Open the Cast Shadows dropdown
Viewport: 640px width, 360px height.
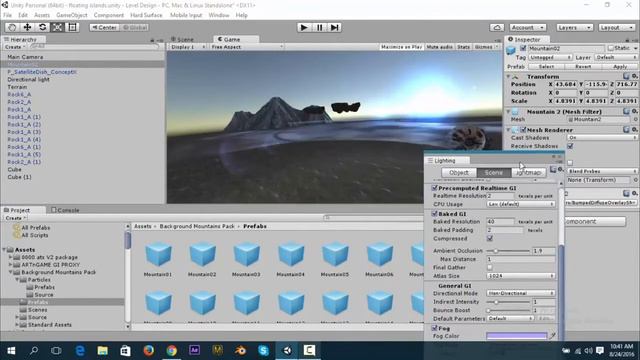602,138
